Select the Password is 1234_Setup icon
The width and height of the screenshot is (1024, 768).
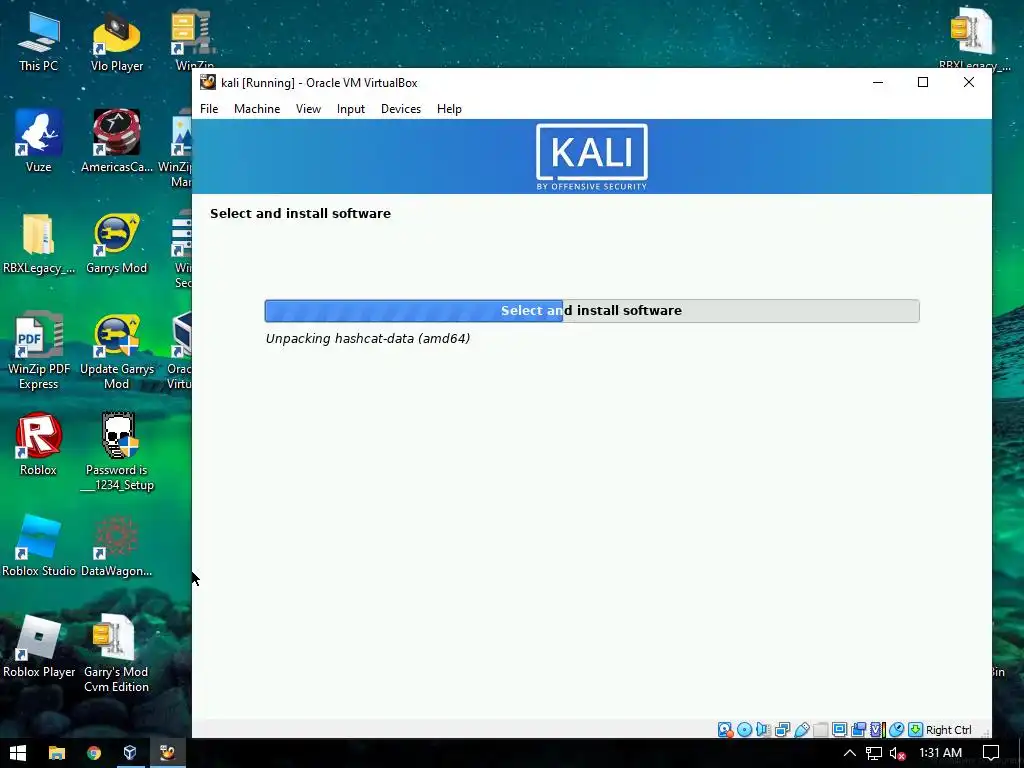point(118,452)
